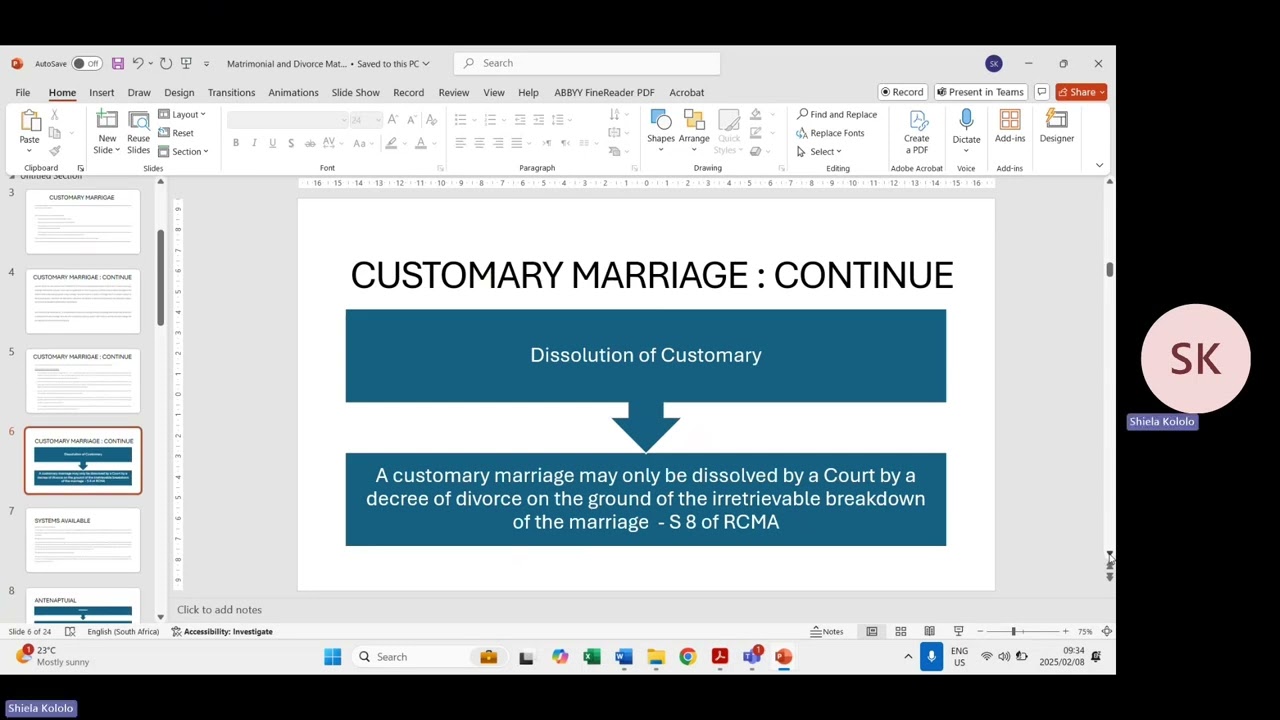
Task: Open the Slide Show tab
Action: coord(356,93)
